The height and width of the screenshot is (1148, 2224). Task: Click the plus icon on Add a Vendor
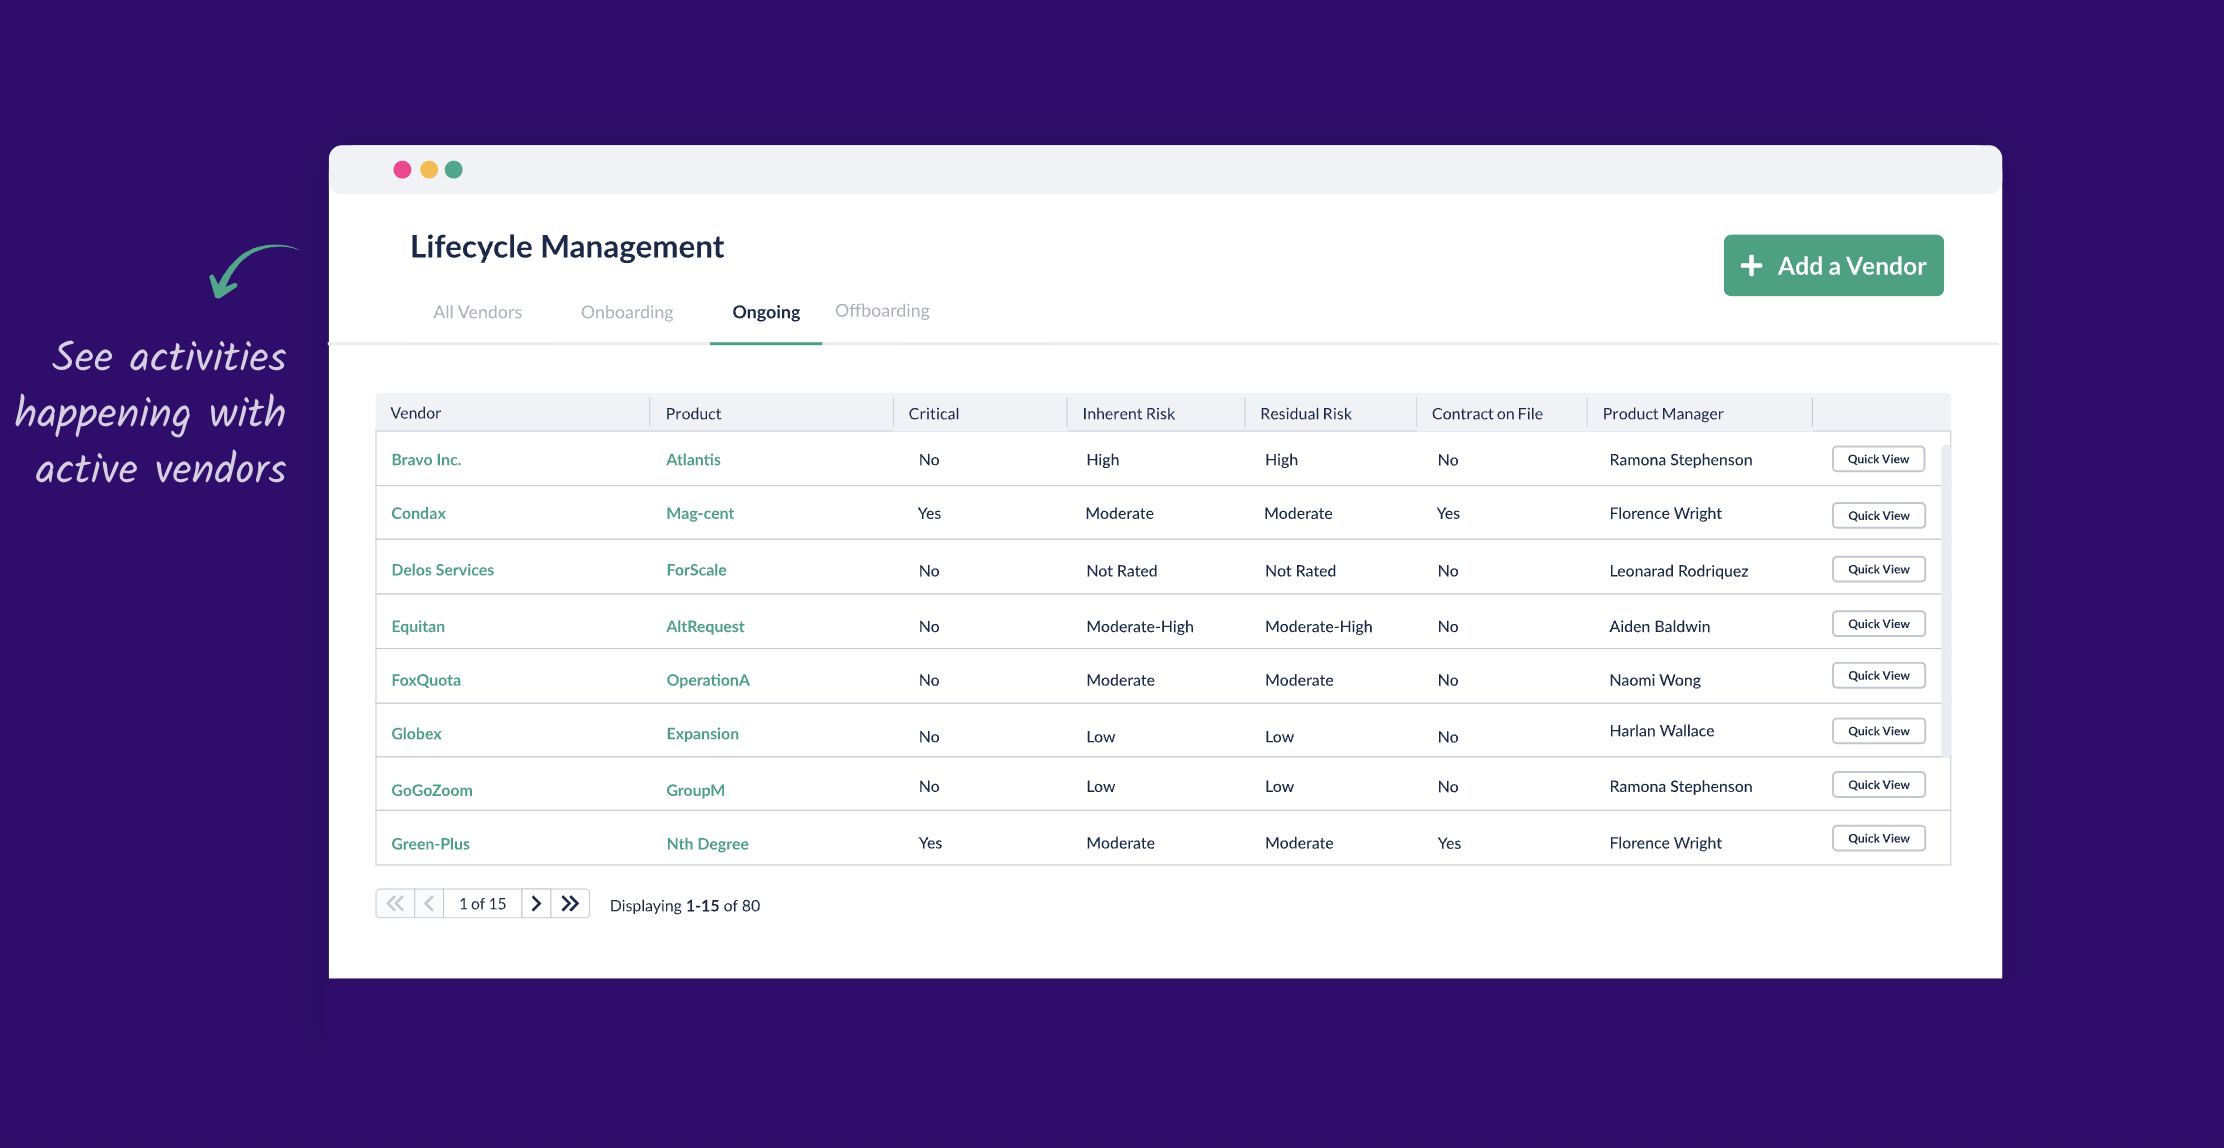click(x=1751, y=266)
